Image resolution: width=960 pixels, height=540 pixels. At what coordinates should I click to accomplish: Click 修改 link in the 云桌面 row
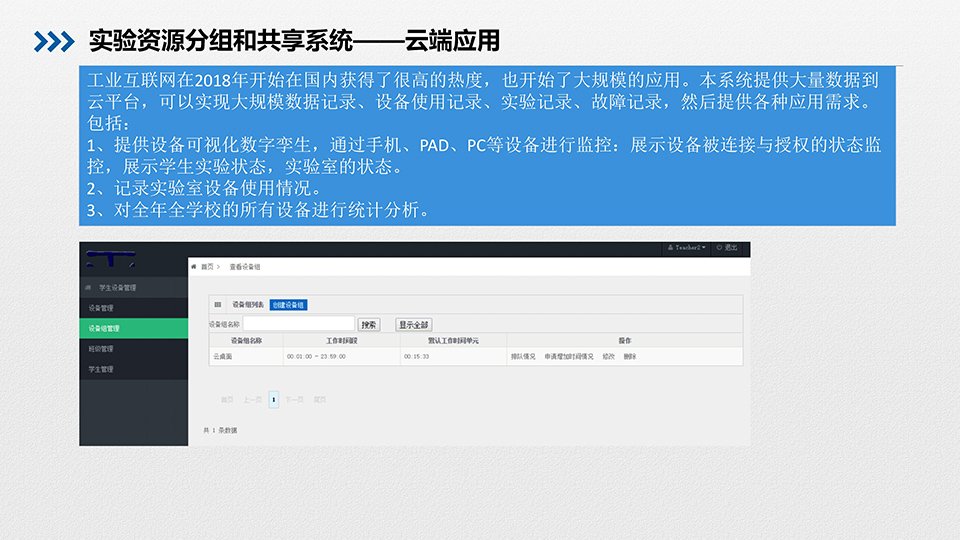(x=608, y=356)
